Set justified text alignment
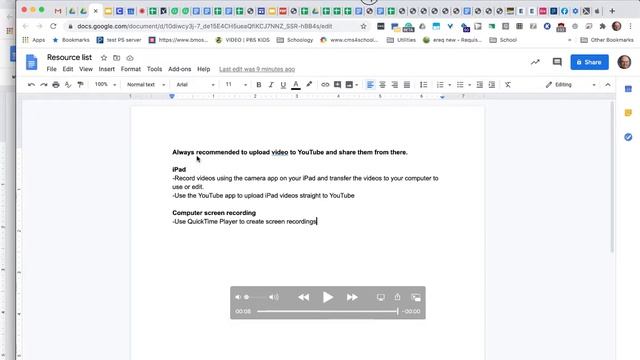 coord(407,84)
